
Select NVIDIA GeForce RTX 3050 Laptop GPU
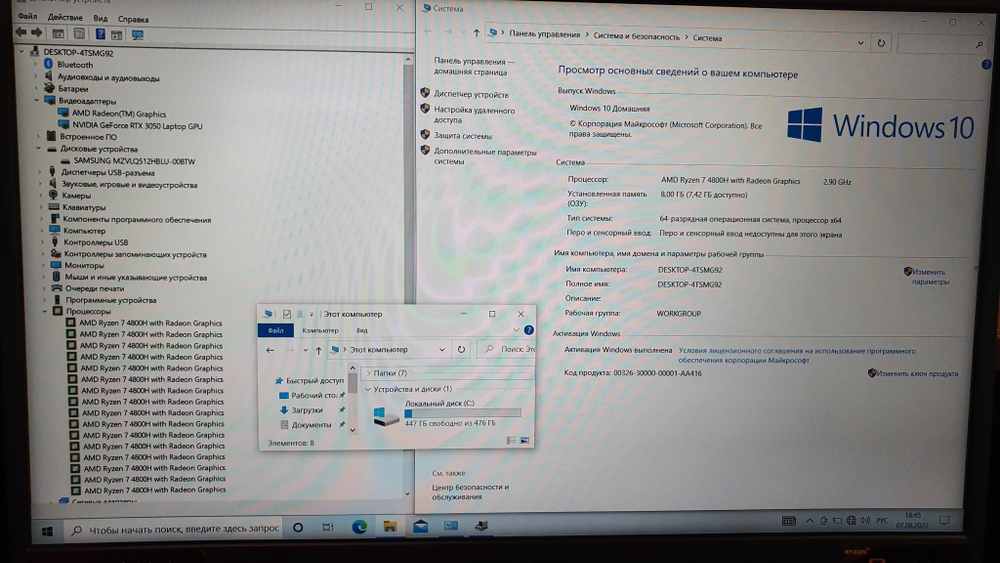pos(137,126)
